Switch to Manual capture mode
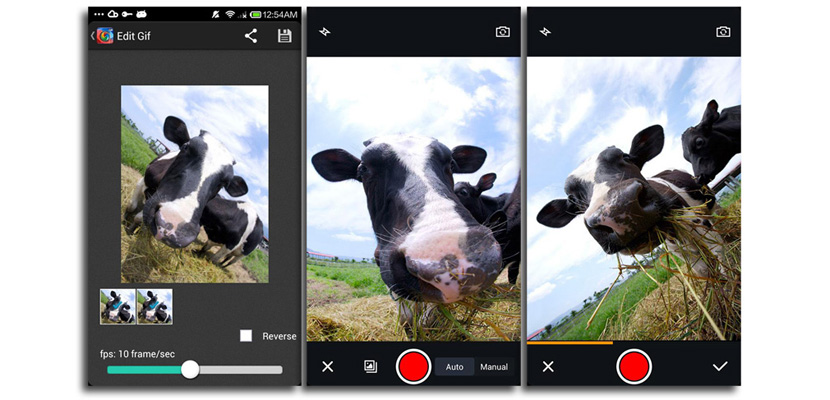This screenshot has height=400, width=830. point(494,367)
